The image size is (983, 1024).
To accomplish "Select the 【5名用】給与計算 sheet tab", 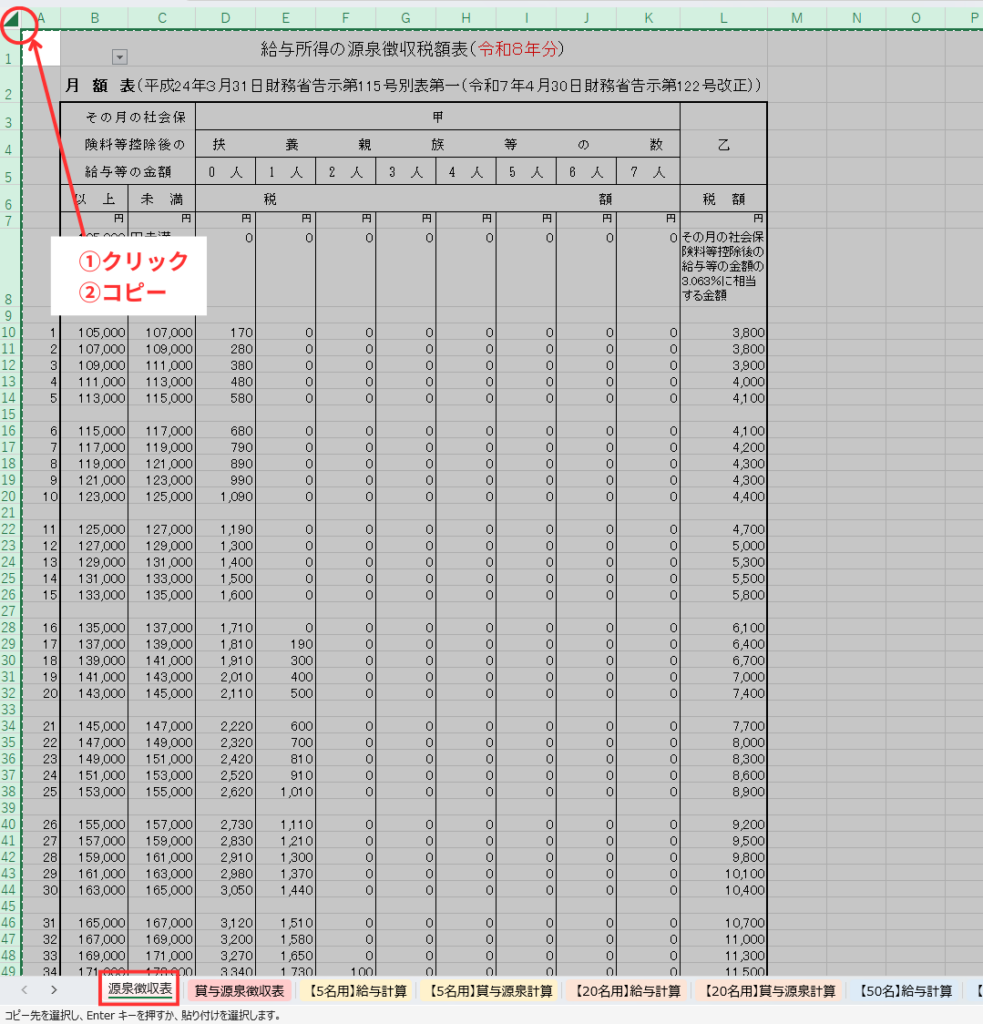I will click(x=358, y=991).
